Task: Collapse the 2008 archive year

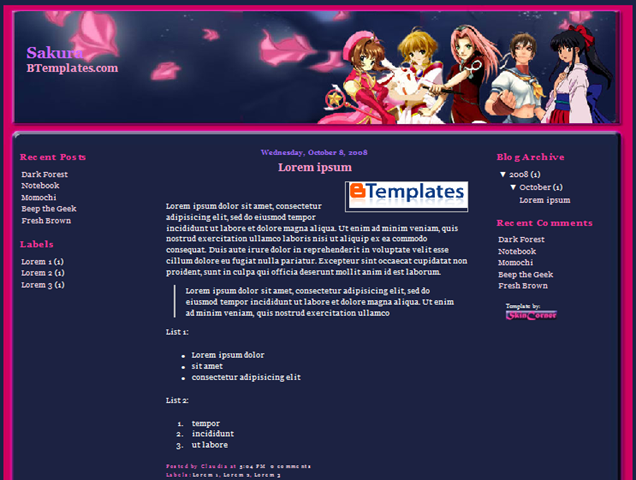Action: point(503,174)
